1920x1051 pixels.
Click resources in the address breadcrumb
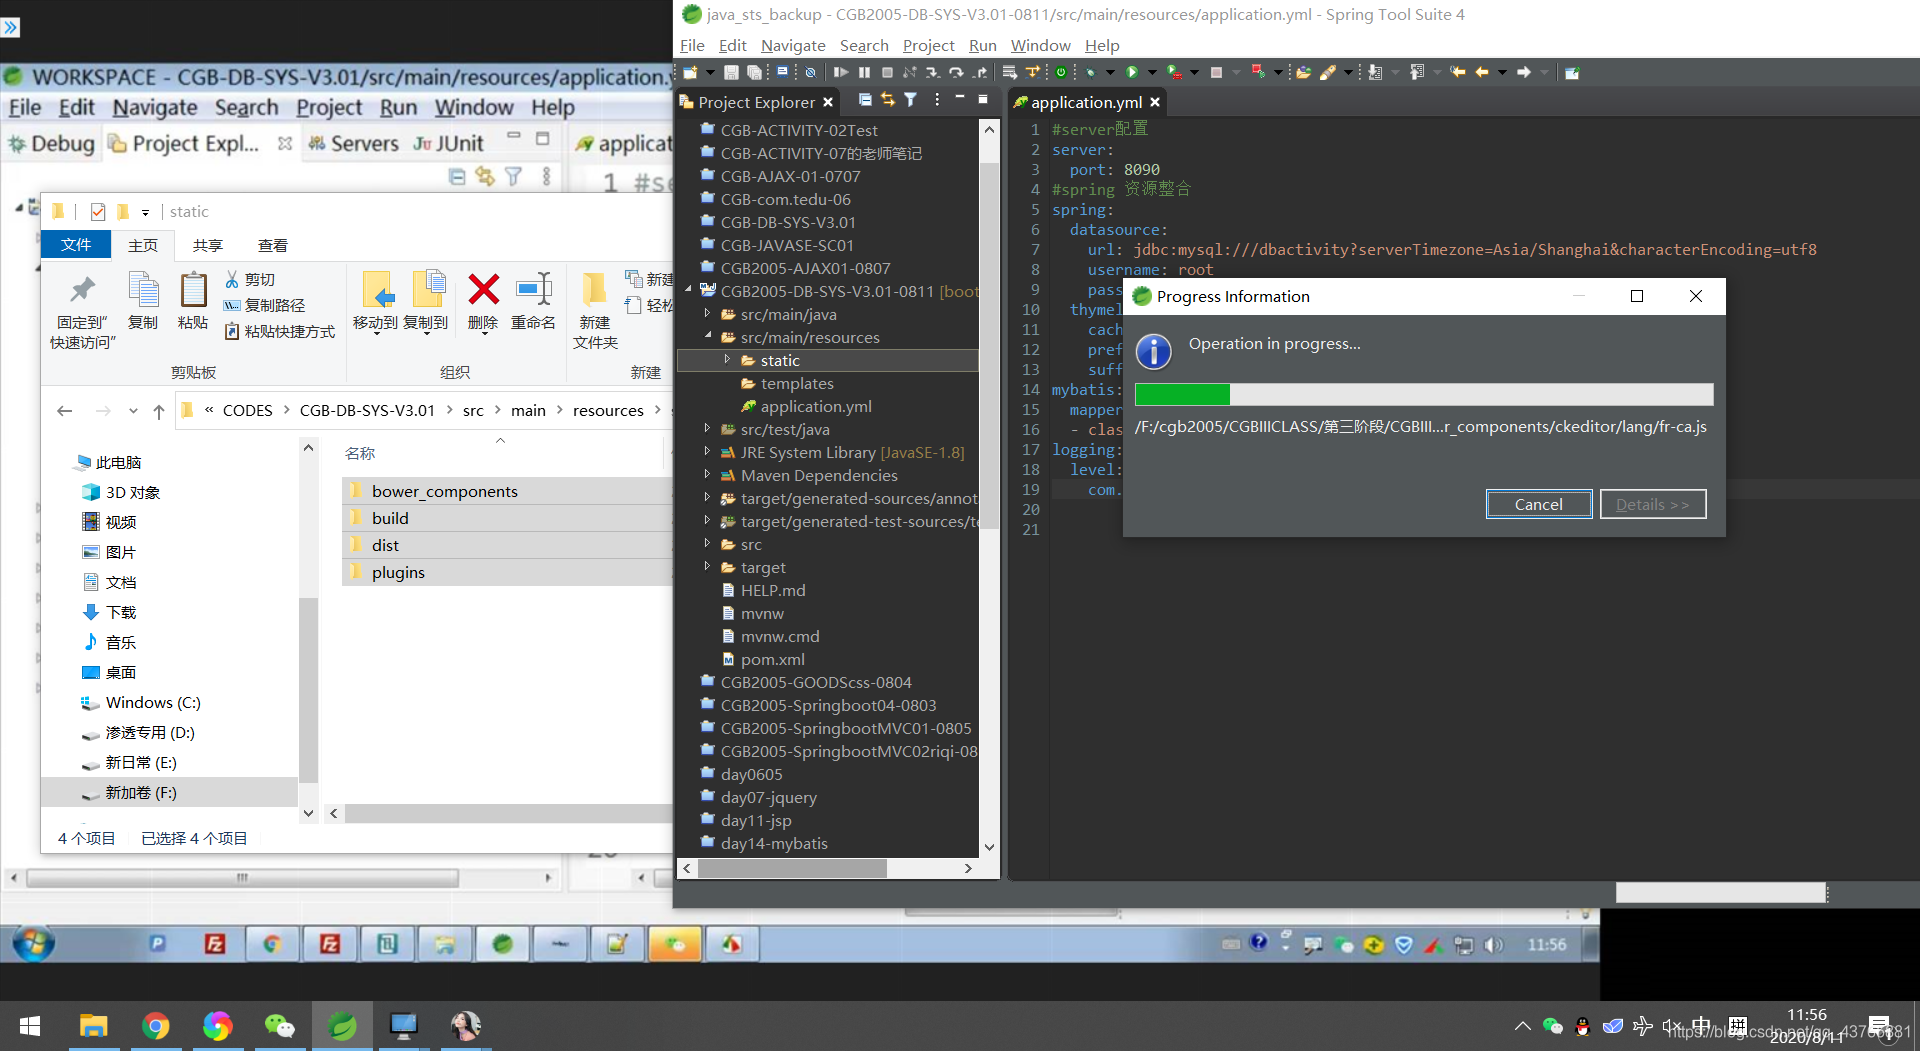coord(608,411)
